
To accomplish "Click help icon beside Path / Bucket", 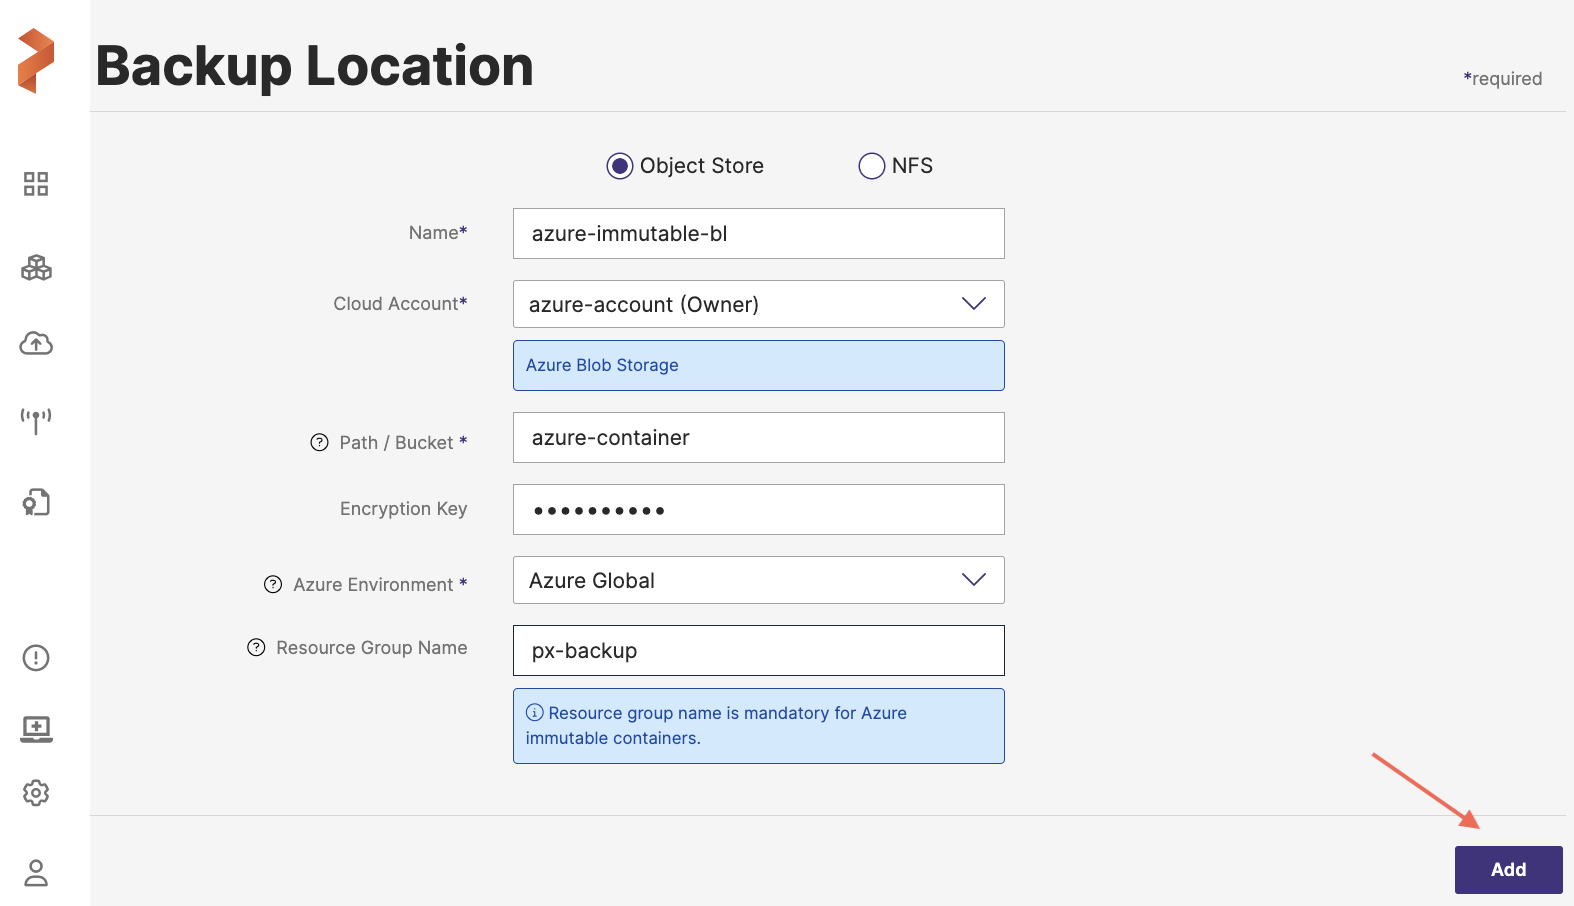I will (x=320, y=443).
